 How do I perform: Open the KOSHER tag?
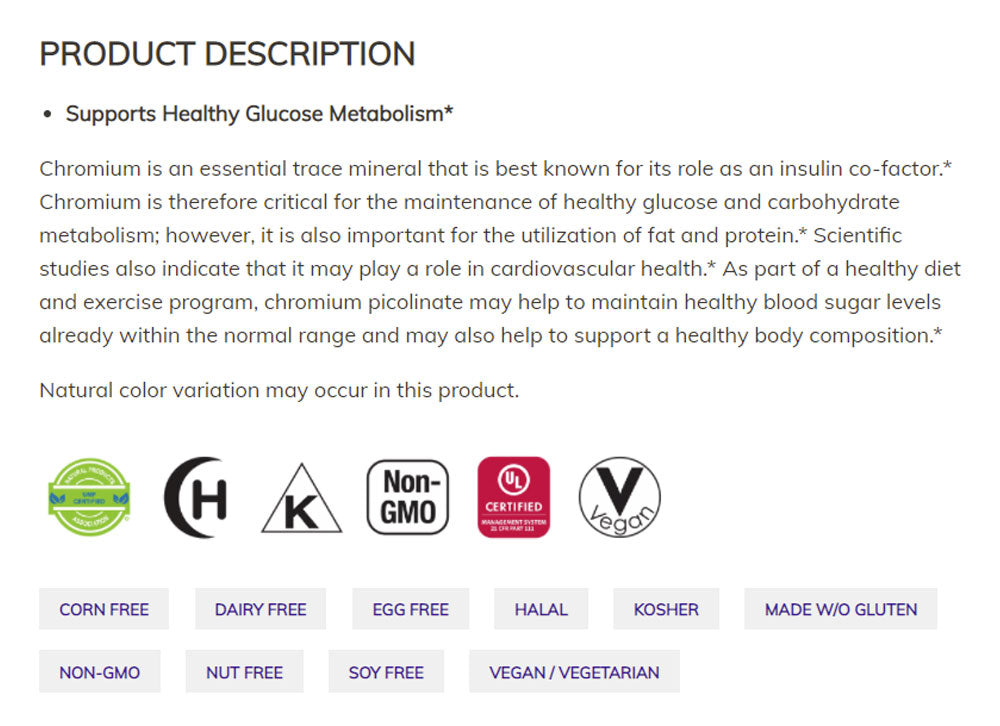pos(666,609)
